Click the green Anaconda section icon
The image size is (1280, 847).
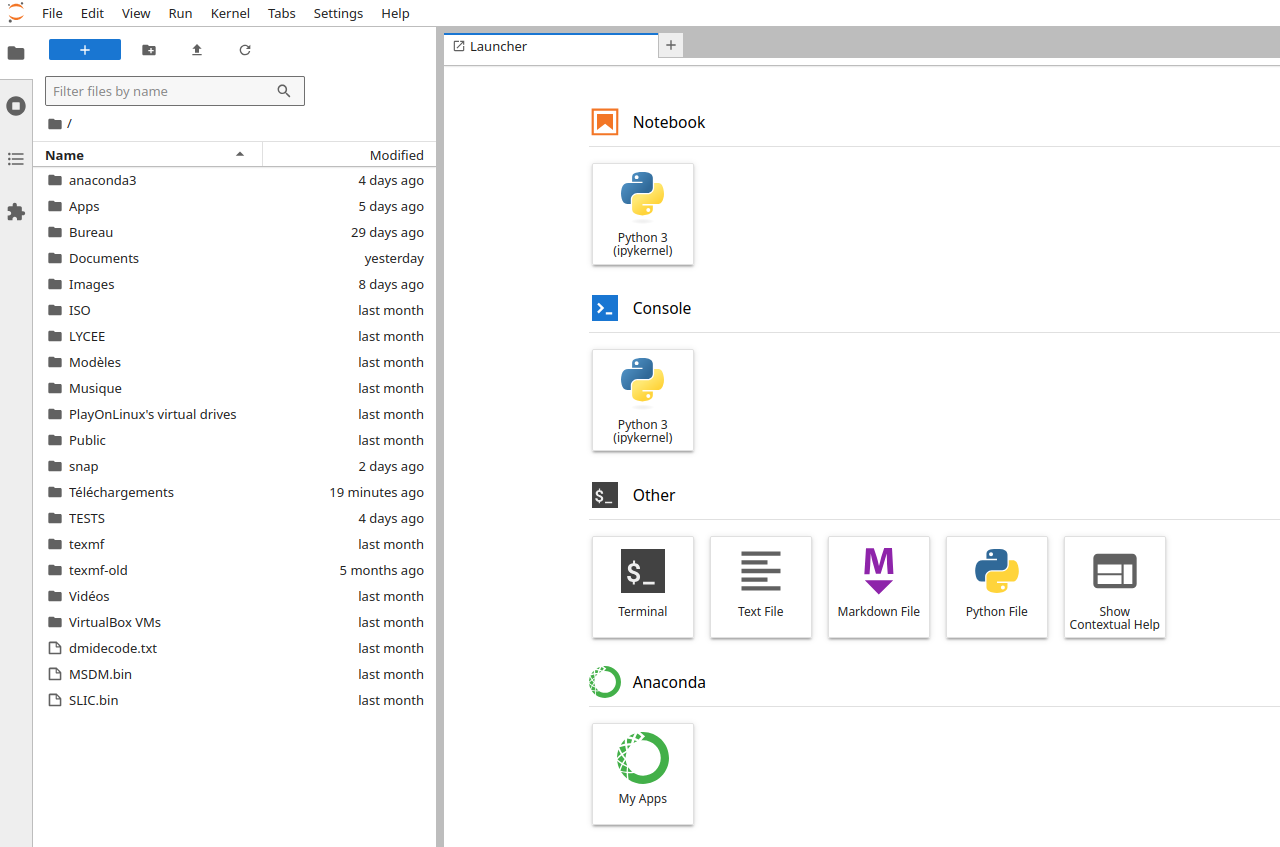605,682
